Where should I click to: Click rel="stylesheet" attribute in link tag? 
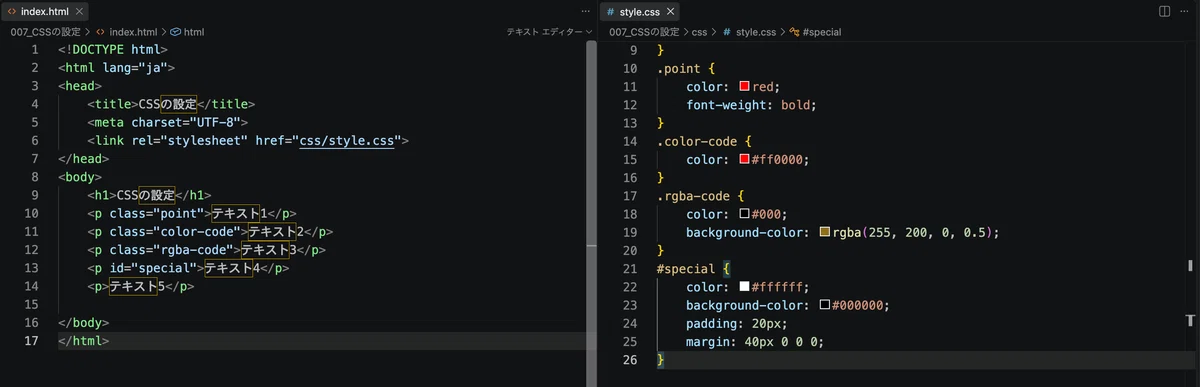point(190,141)
